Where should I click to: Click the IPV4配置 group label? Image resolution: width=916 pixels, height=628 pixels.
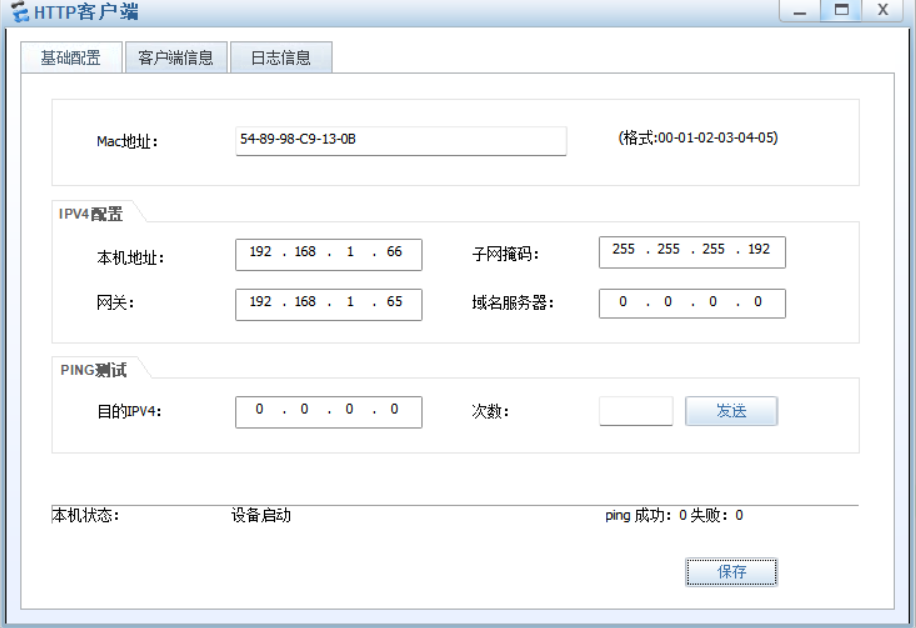coord(91,214)
